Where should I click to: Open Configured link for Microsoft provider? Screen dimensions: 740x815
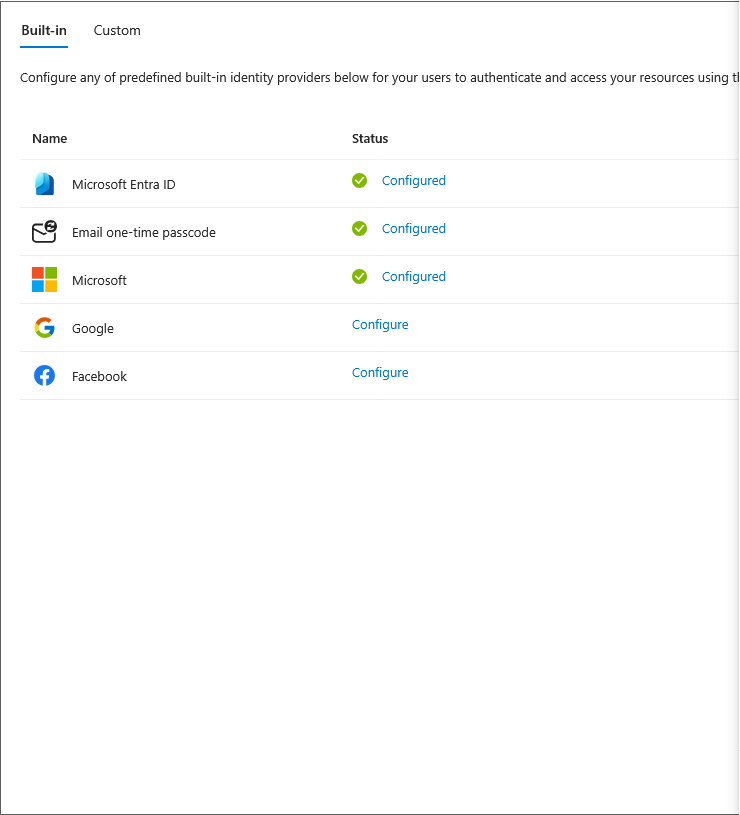click(x=414, y=277)
